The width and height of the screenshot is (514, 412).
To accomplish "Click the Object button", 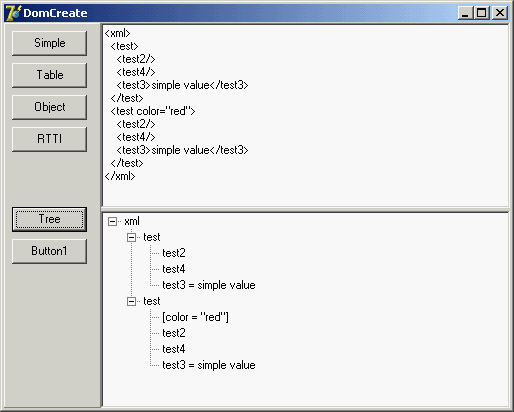I will coord(49,107).
